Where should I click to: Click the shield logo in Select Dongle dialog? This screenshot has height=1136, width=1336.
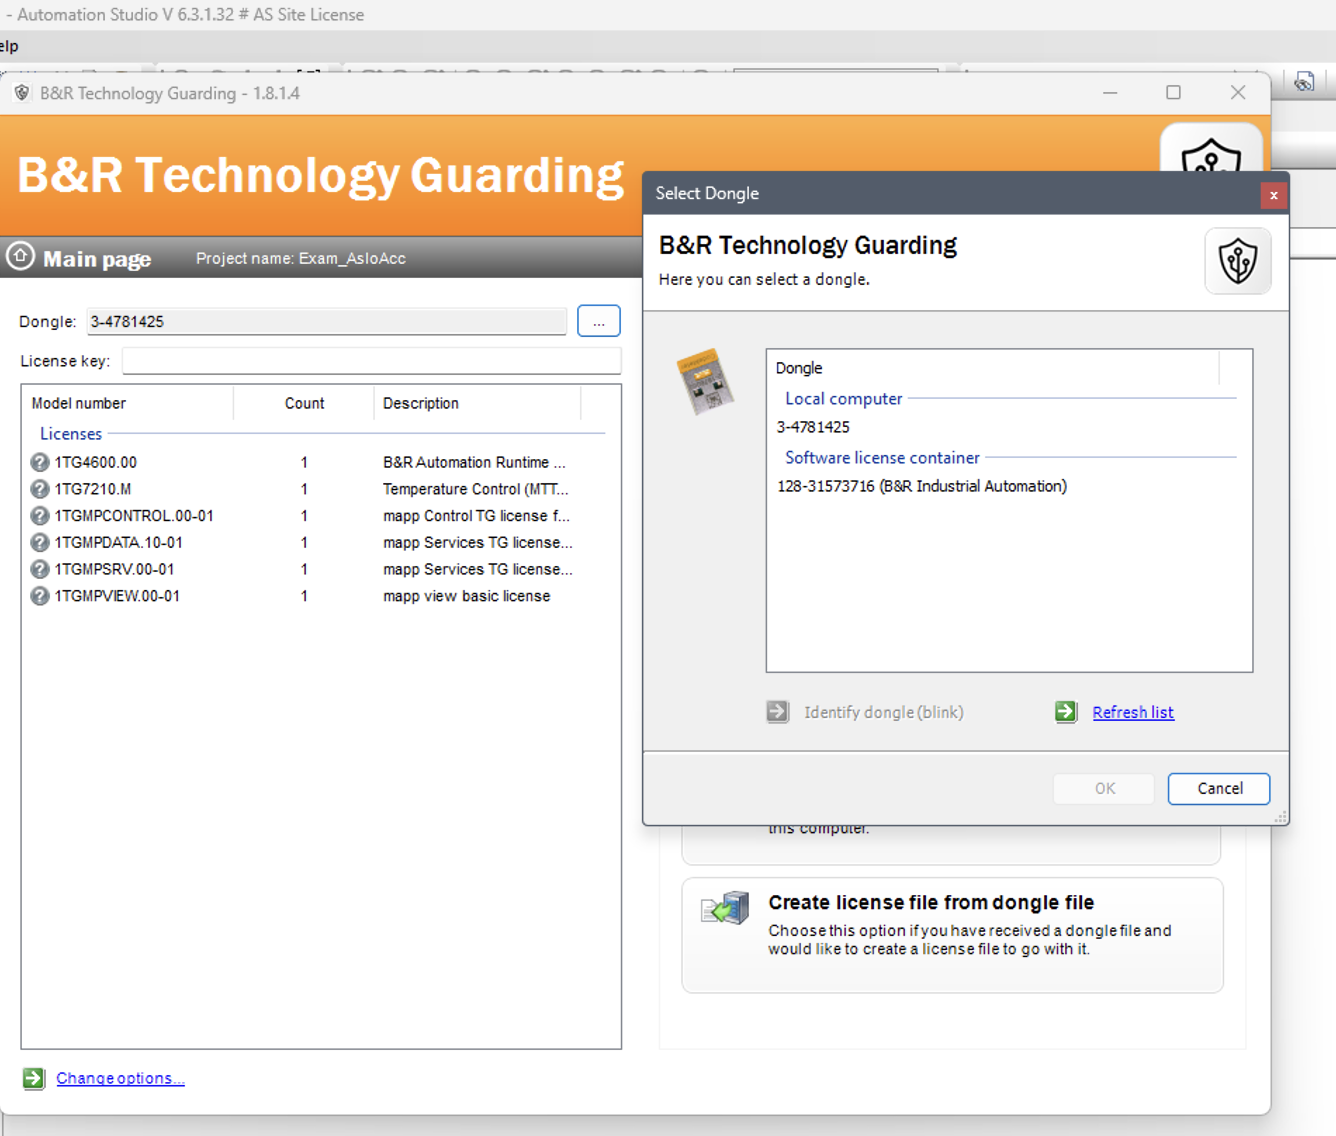click(x=1238, y=261)
